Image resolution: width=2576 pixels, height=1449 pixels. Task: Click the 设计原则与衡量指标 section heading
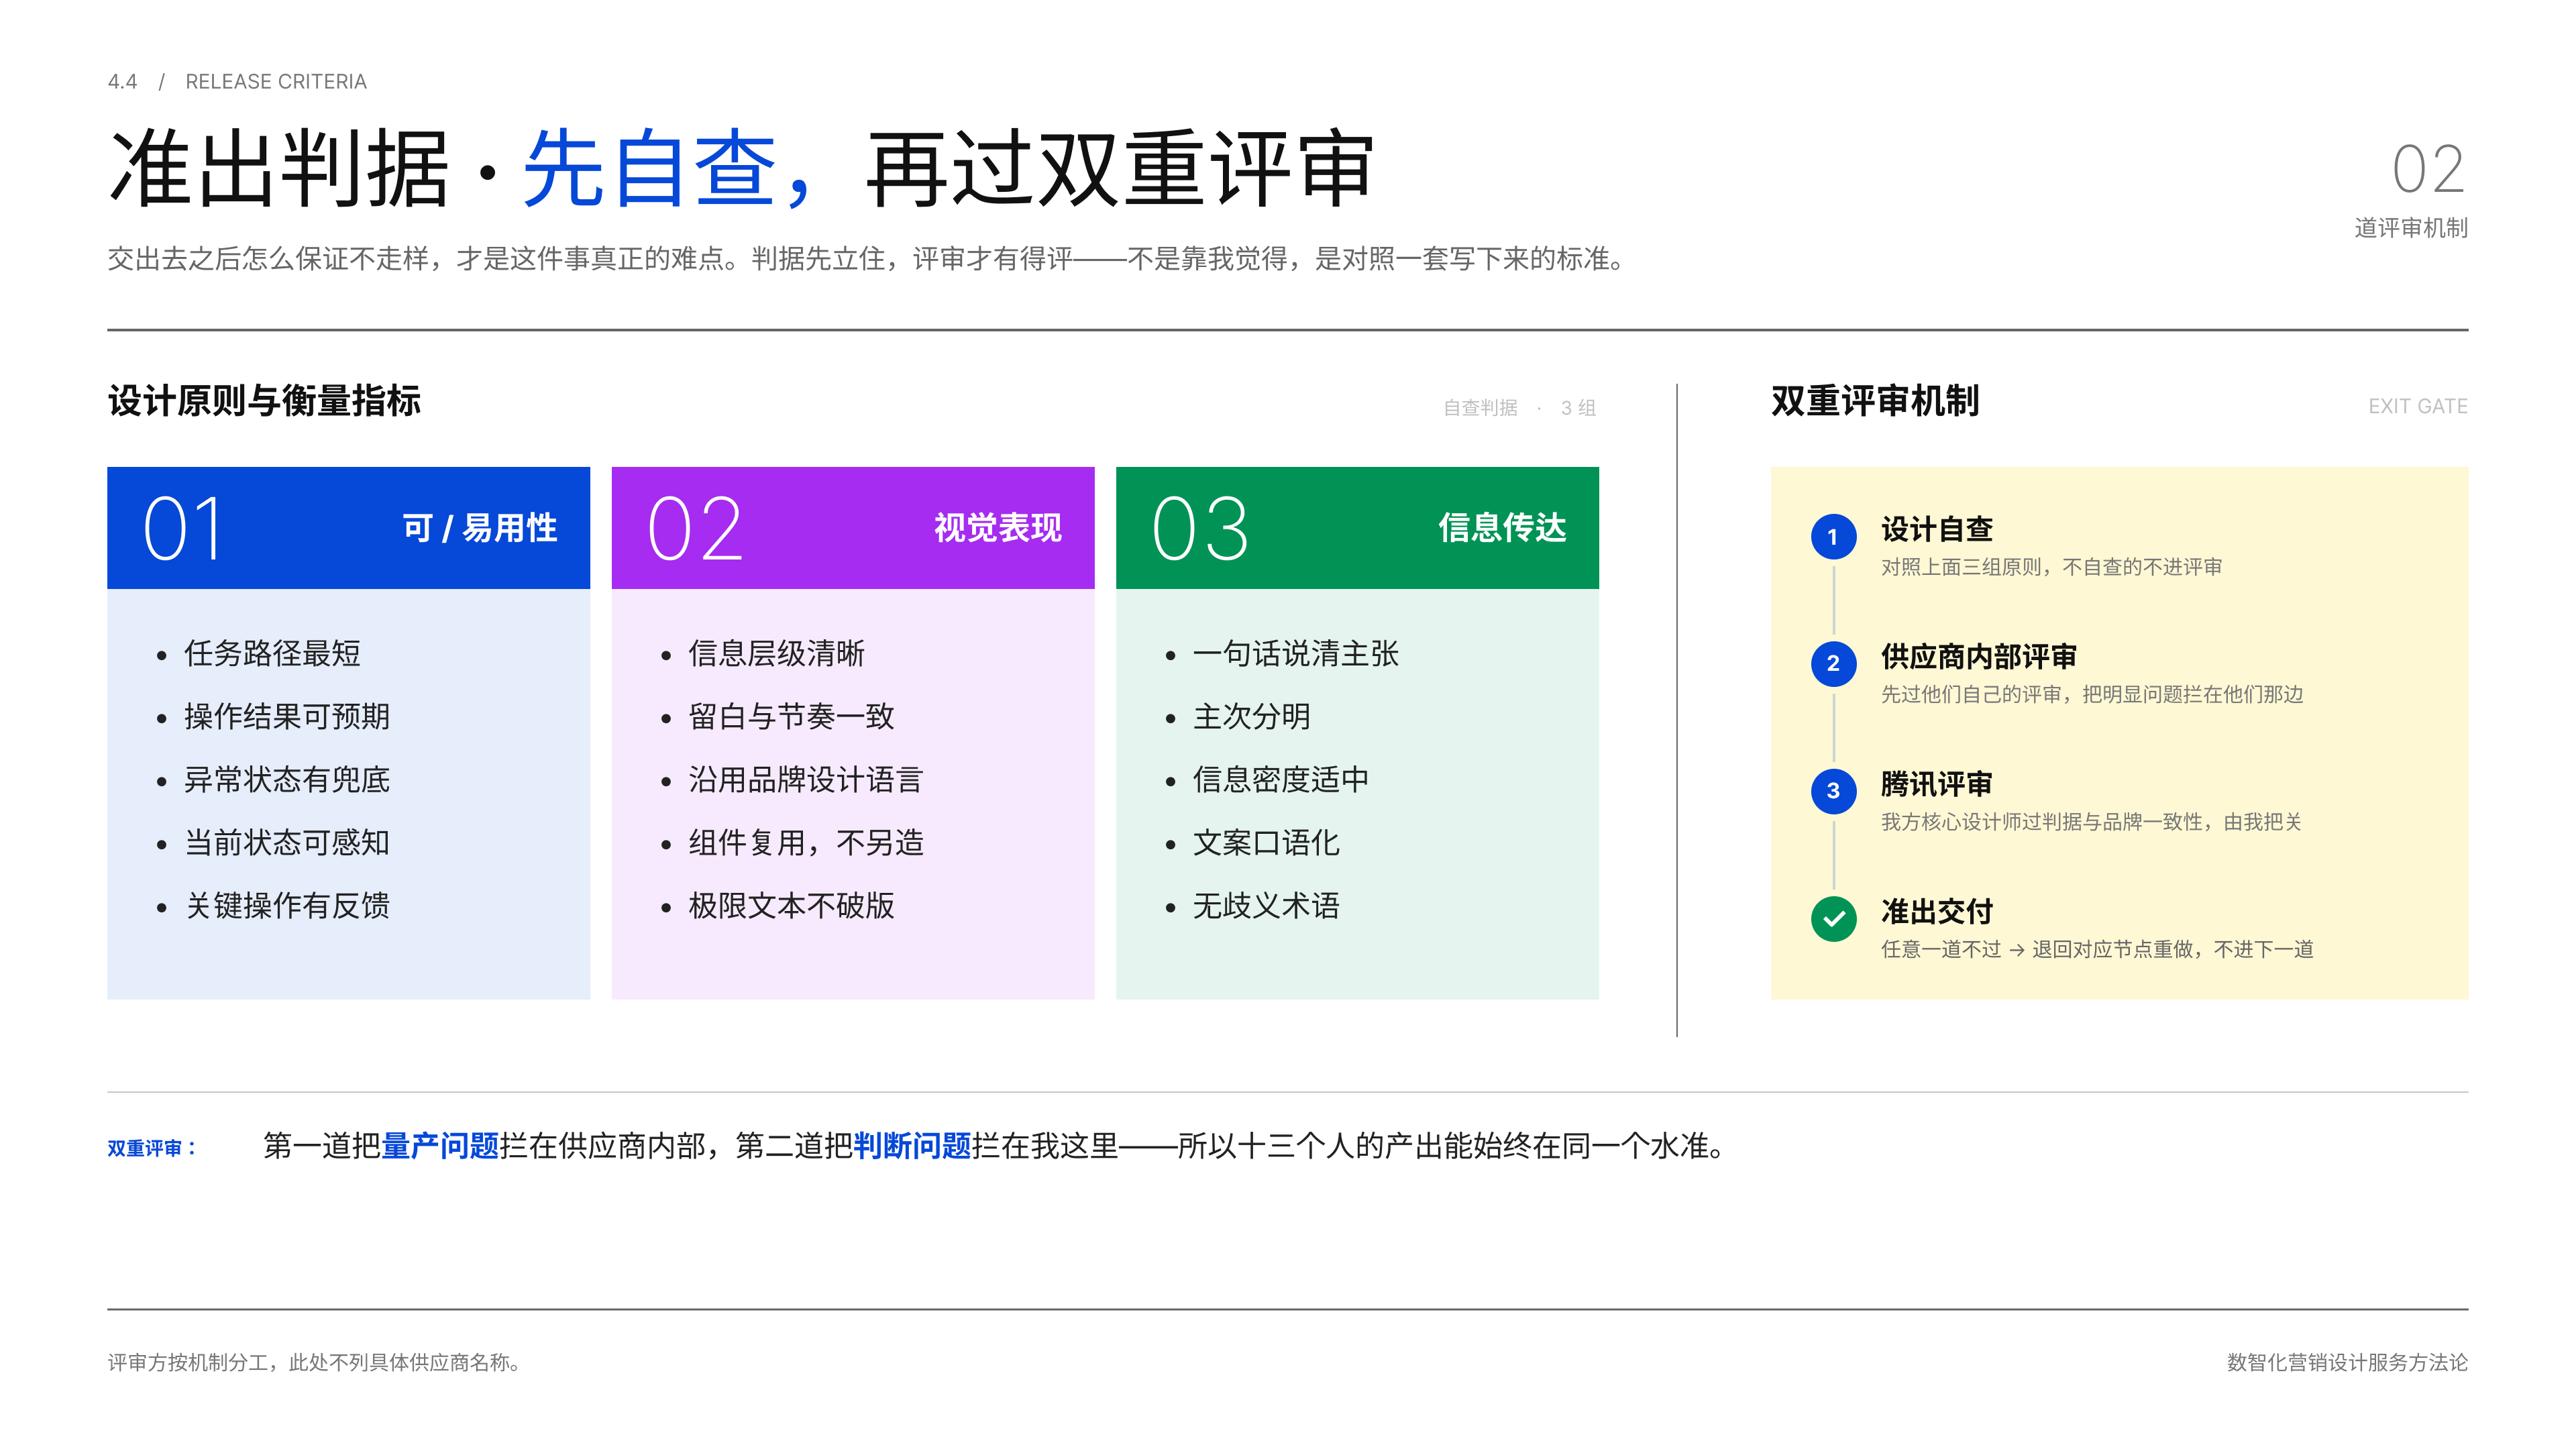[x=265, y=401]
